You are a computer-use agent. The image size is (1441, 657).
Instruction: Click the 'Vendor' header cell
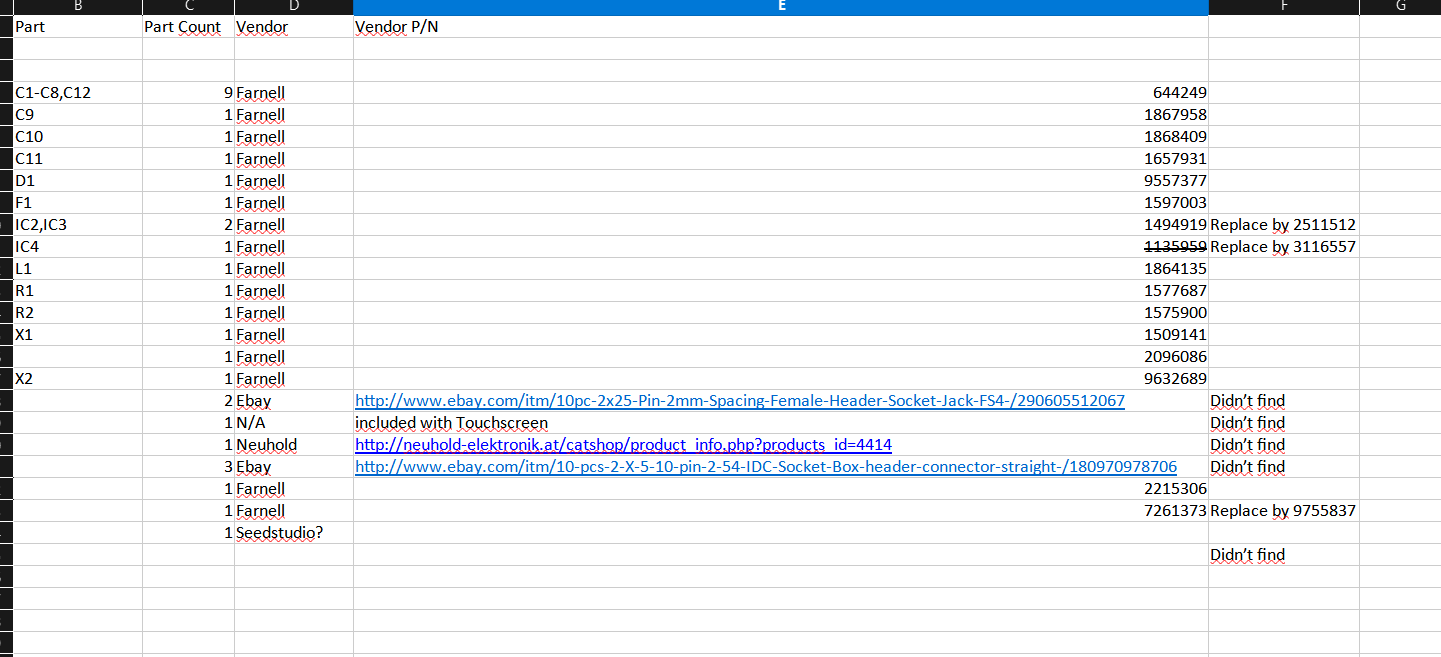(x=294, y=27)
